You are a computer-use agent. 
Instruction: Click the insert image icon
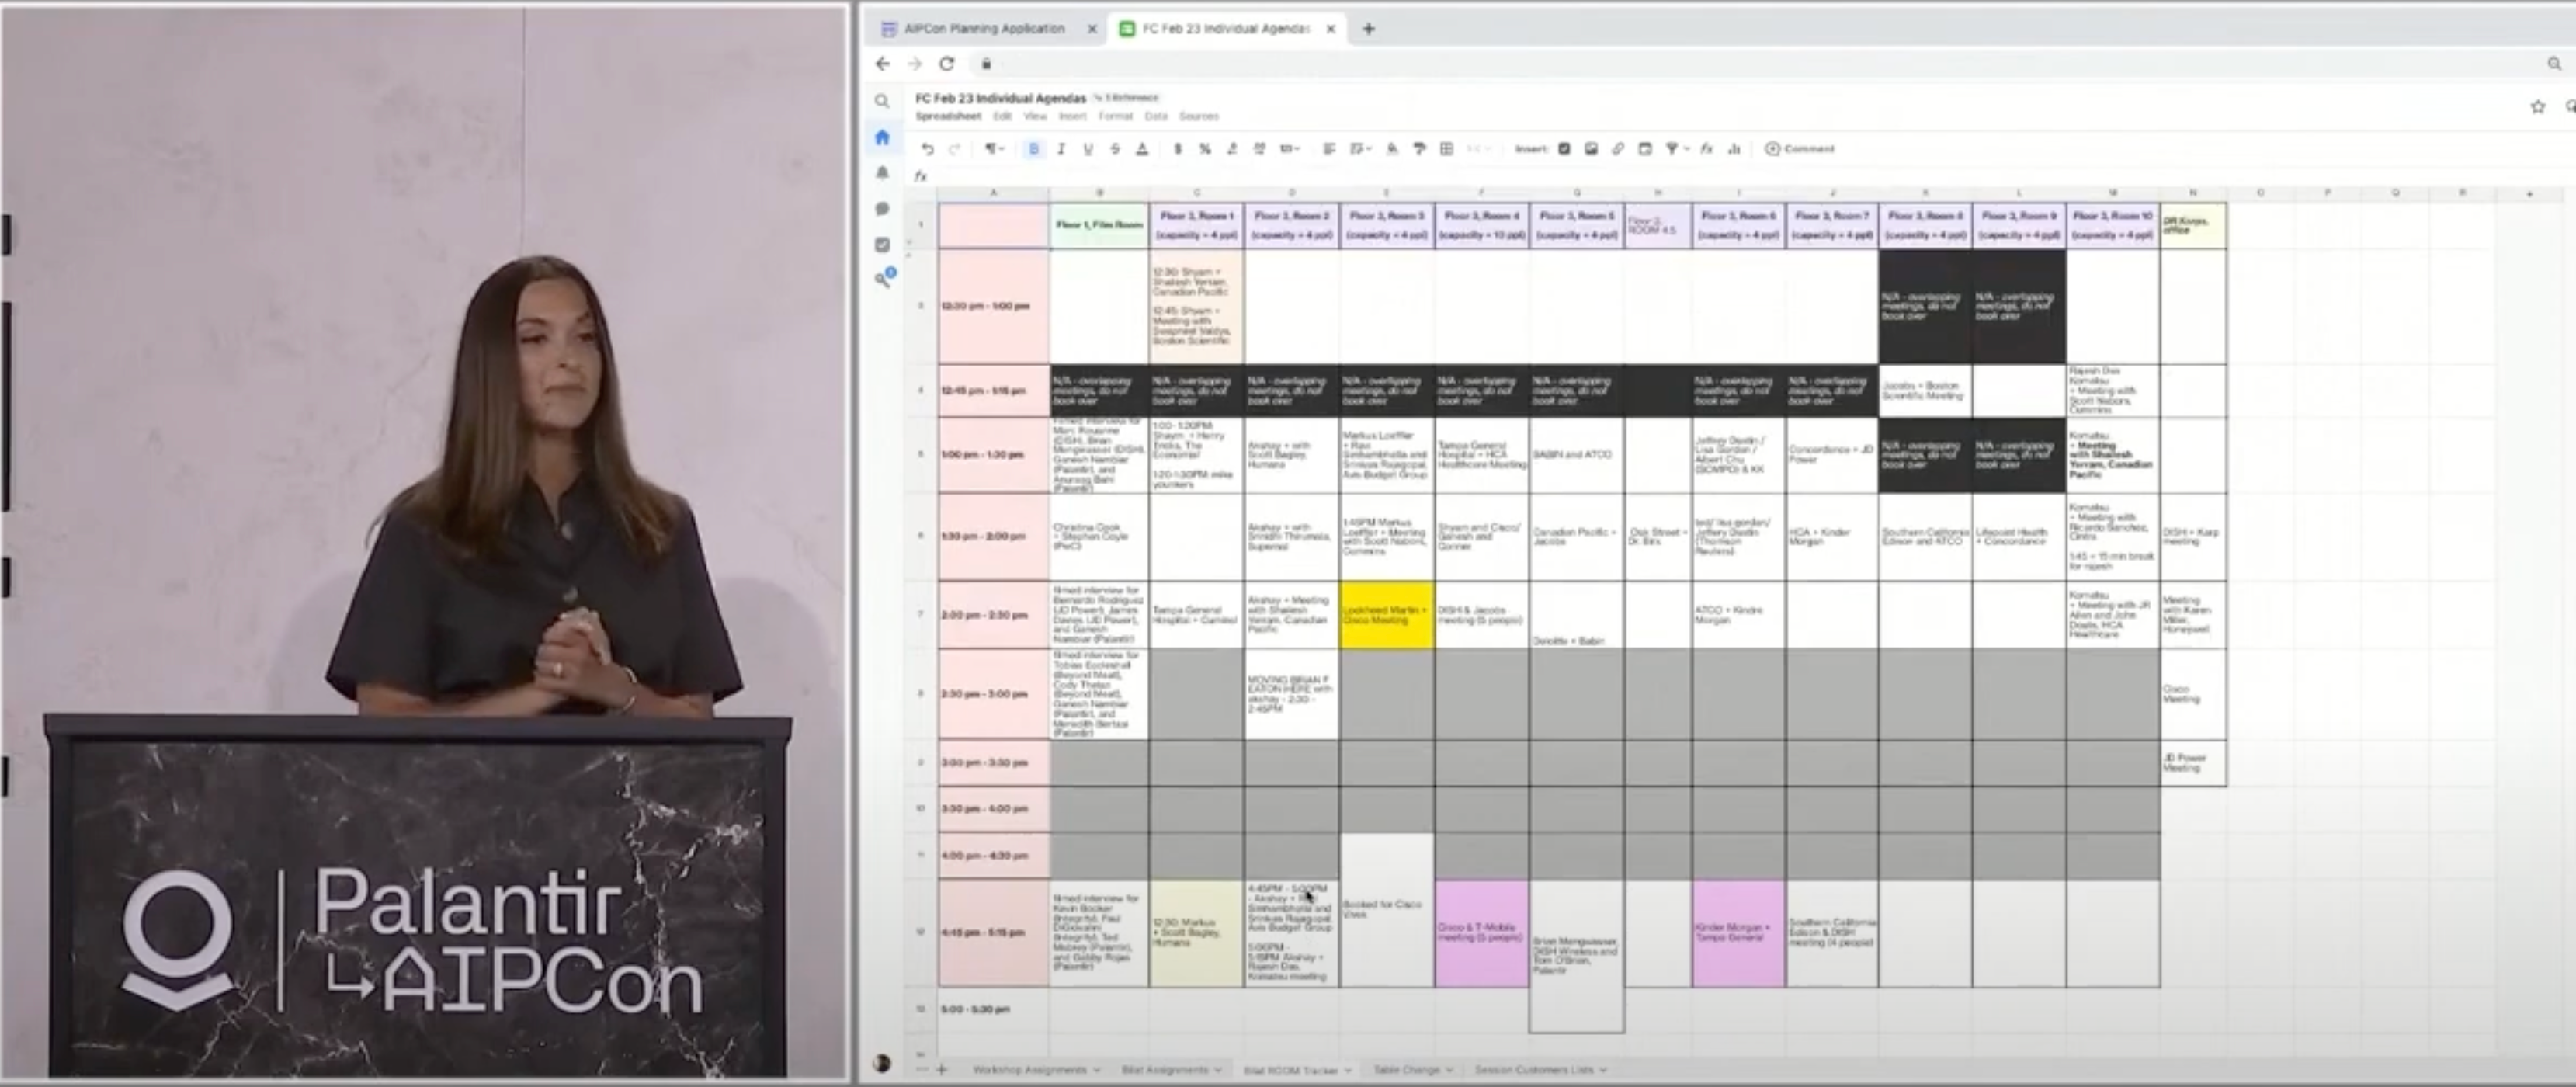tap(1591, 149)
